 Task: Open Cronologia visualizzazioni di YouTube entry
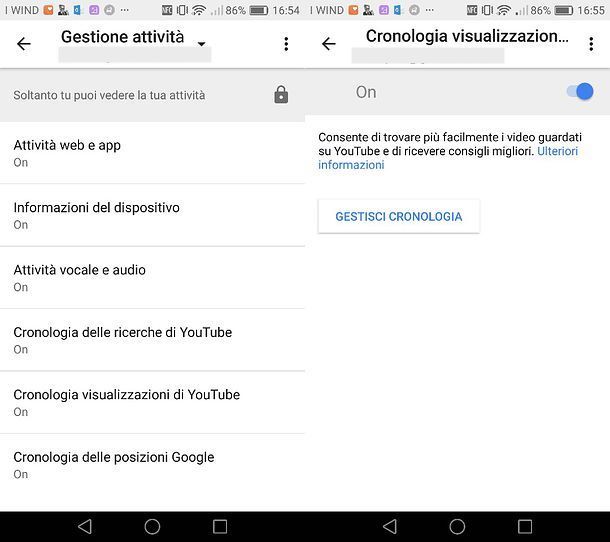click(x=152, y=402)
